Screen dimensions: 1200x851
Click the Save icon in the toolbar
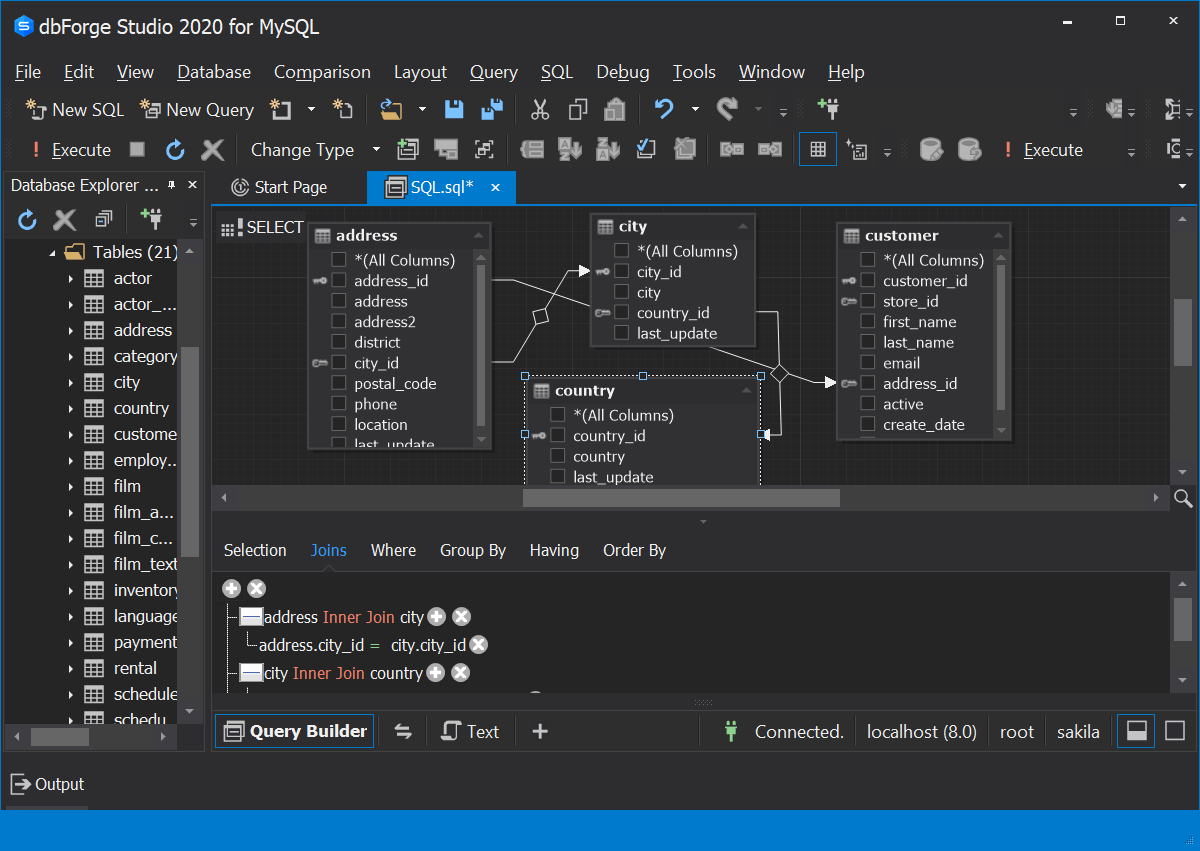click(x=453, y=109)
